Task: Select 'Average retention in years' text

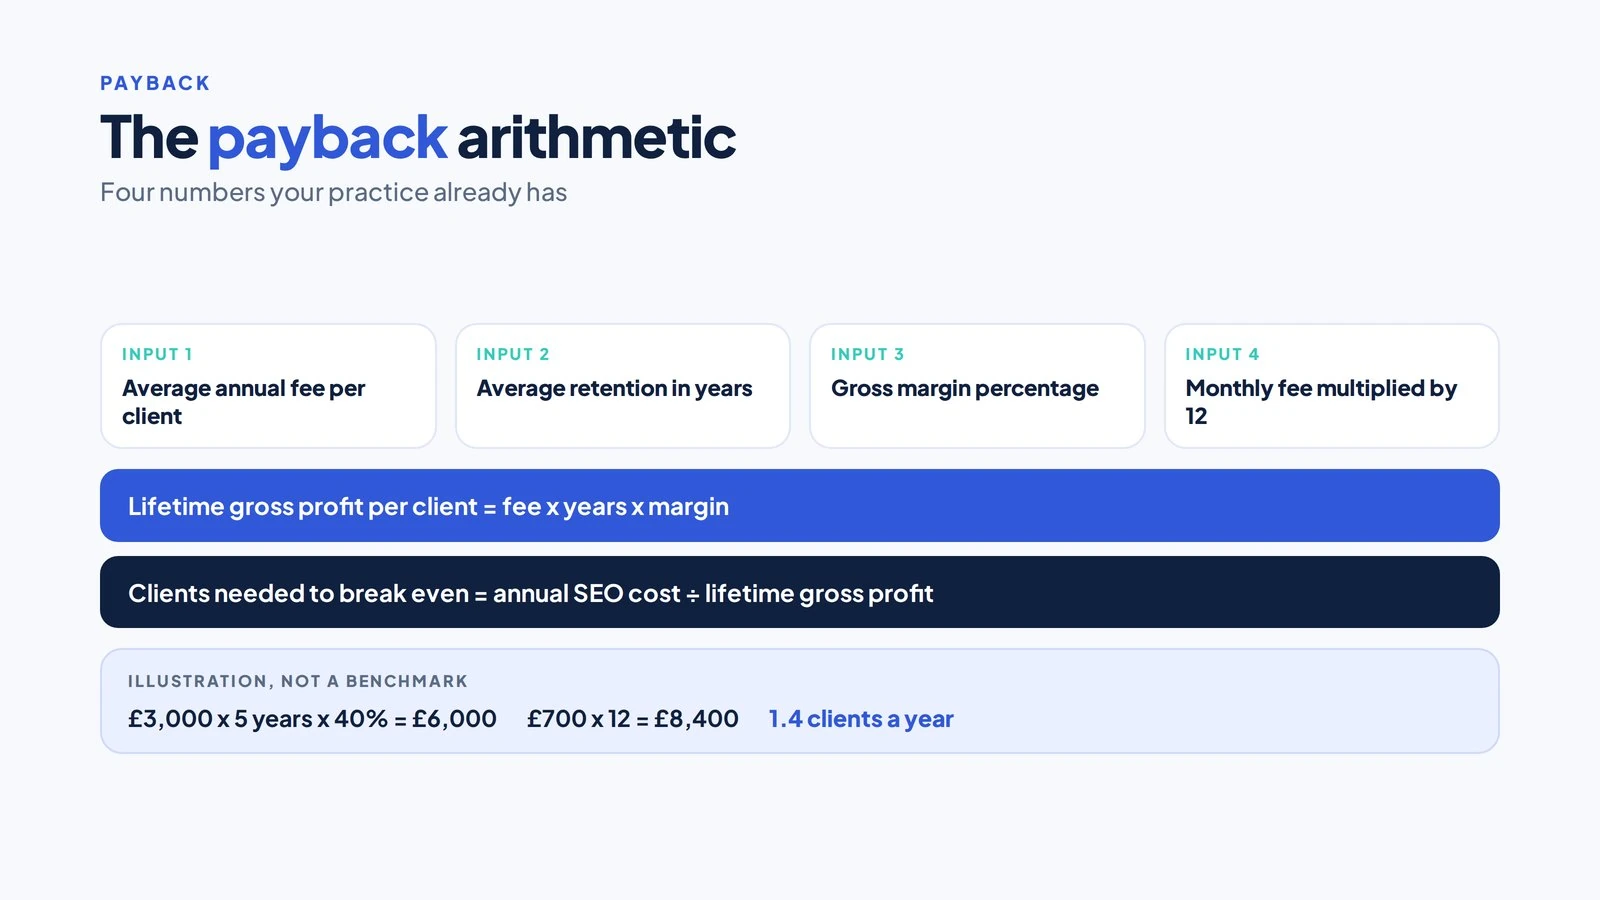Action: point(614,388)
